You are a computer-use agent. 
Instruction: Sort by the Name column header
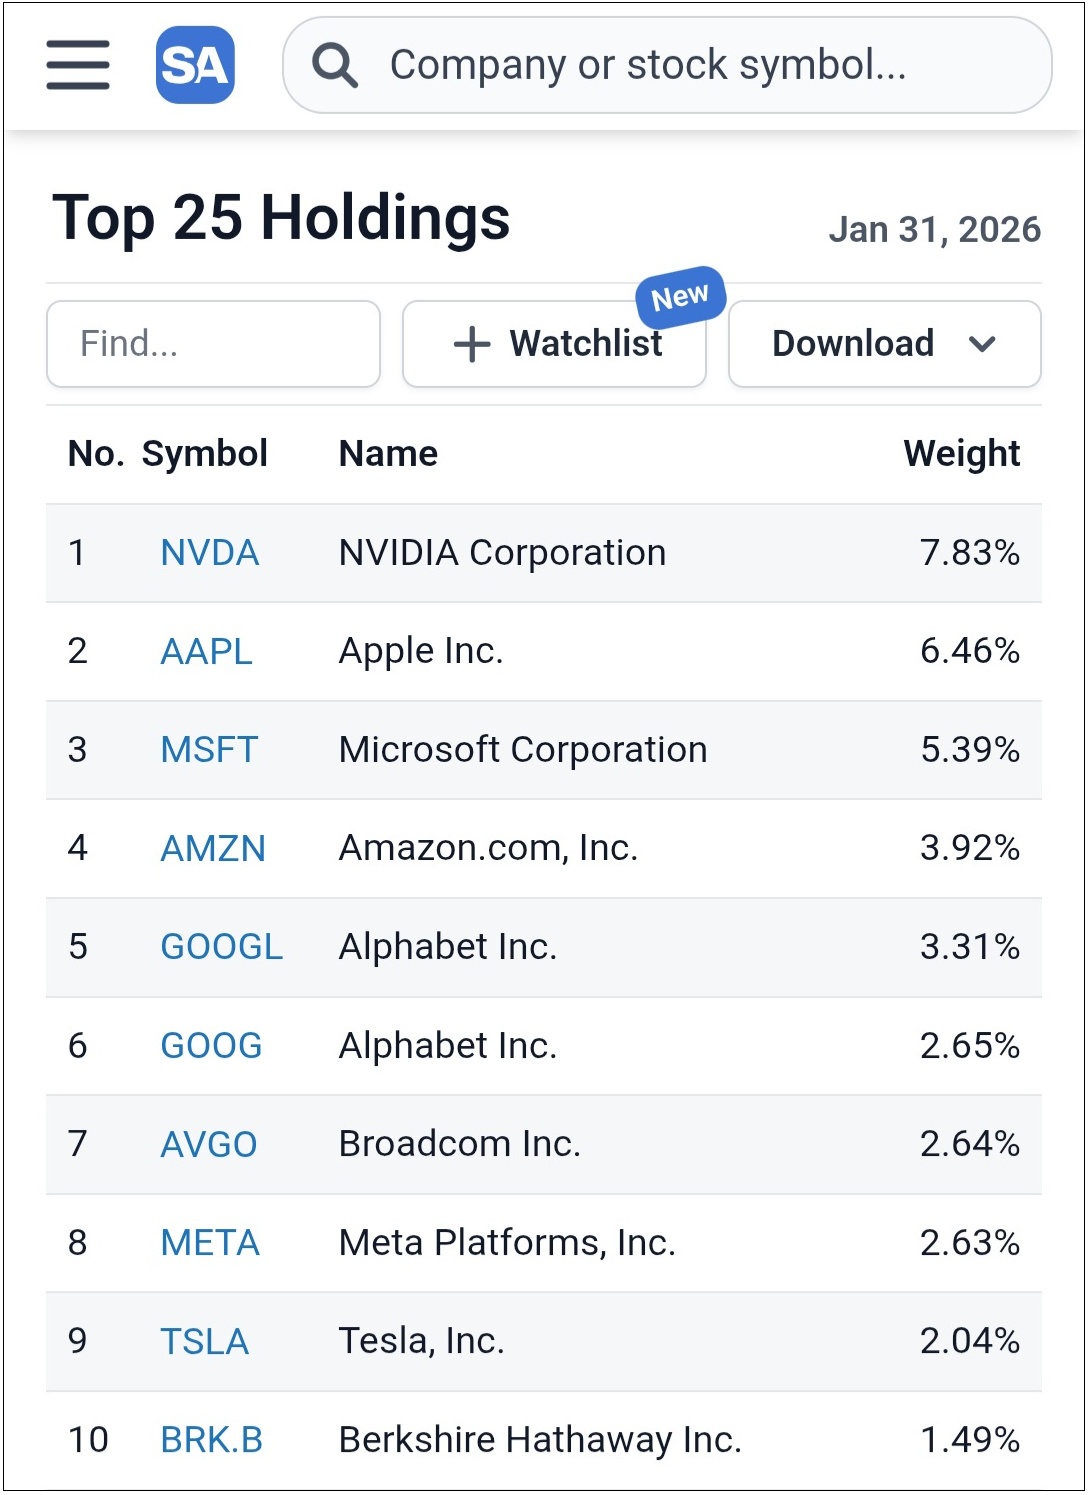pos(388,454)
